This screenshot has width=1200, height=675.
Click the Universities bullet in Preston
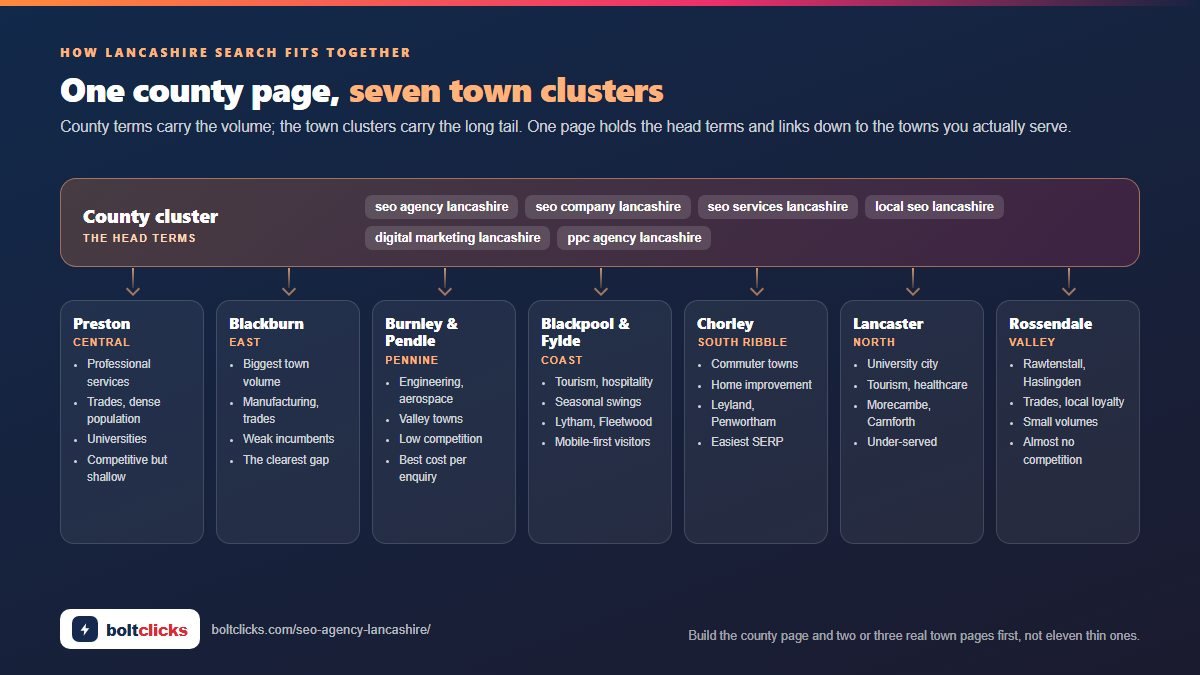coord(117,439)
